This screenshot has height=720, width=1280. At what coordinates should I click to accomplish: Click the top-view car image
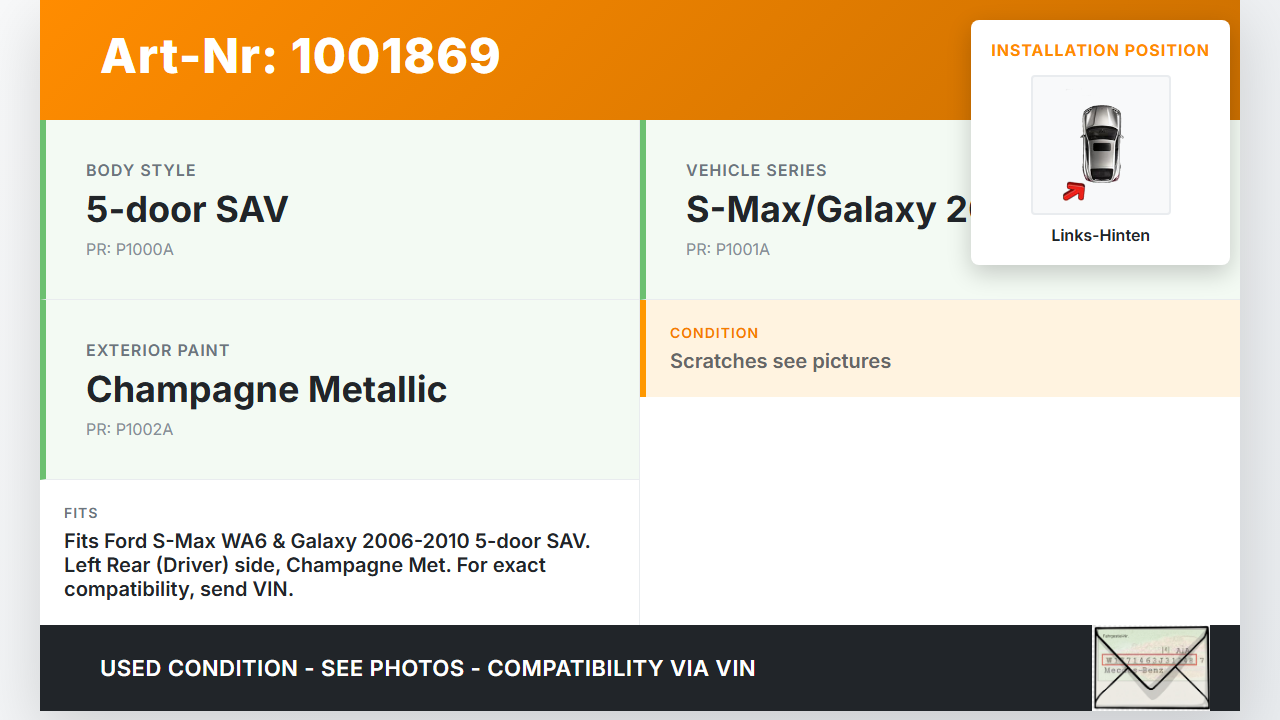1101,144
